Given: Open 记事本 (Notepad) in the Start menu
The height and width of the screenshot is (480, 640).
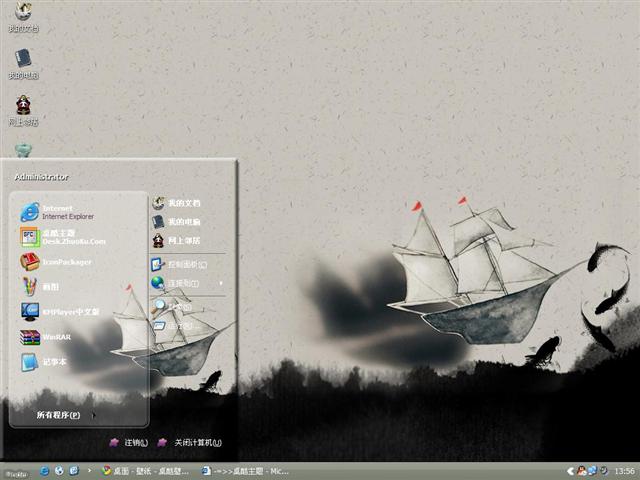Looking at the screenshot, I should click(43, 362).
